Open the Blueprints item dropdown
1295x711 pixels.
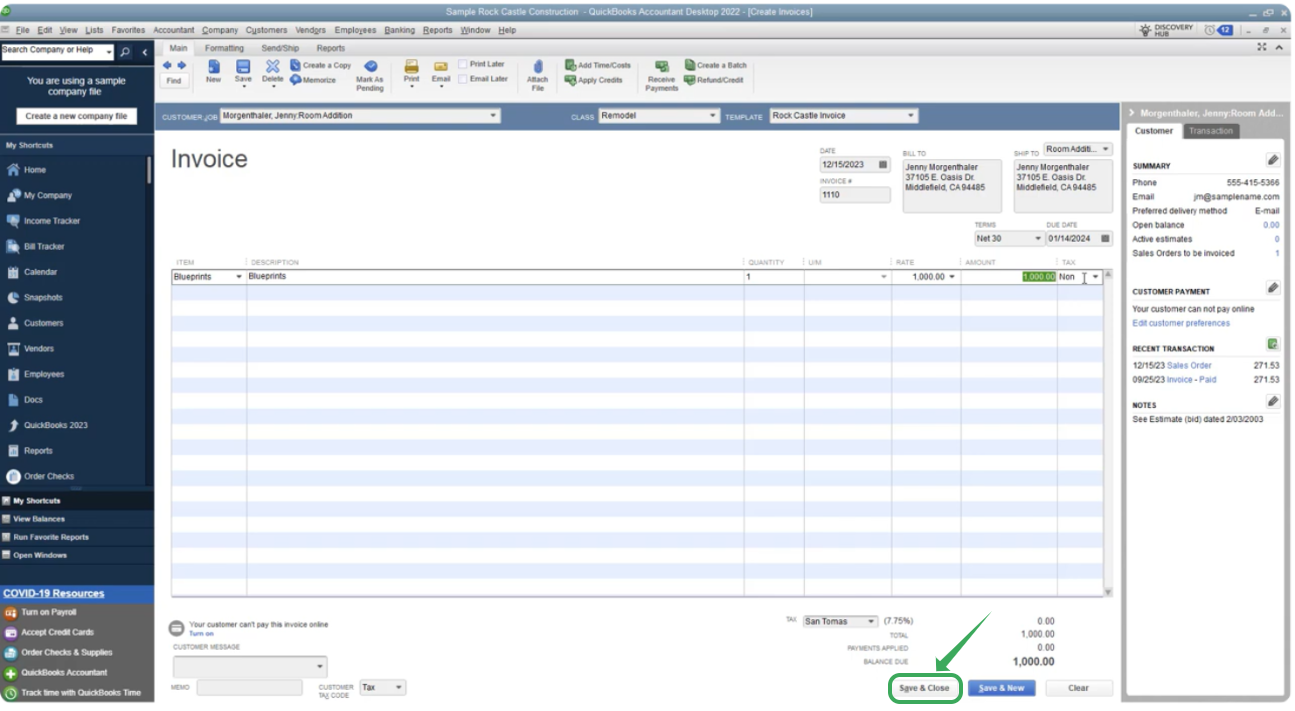pyautogui.click(x=238, y=277)
